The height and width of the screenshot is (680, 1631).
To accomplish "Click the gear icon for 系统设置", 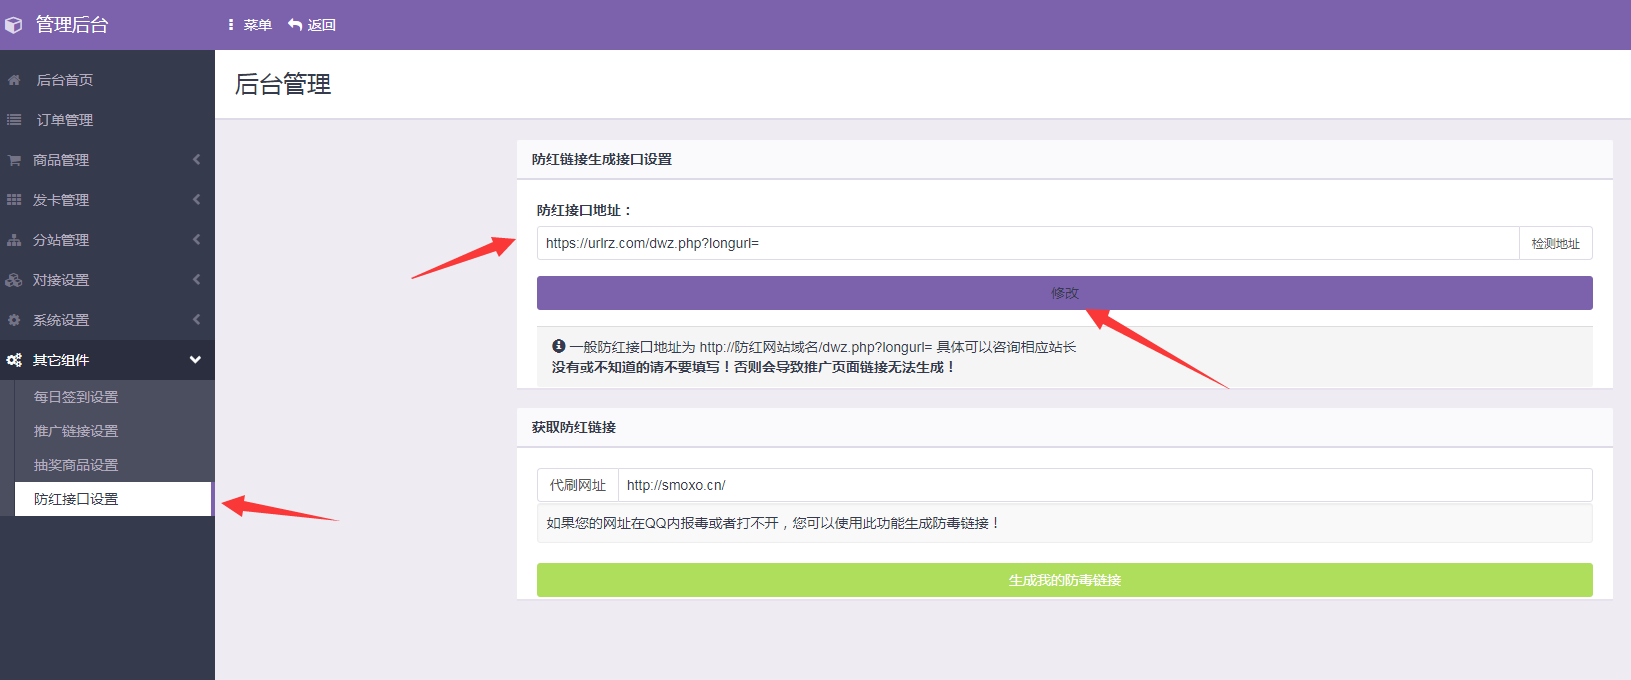I will tap(14, 320).
